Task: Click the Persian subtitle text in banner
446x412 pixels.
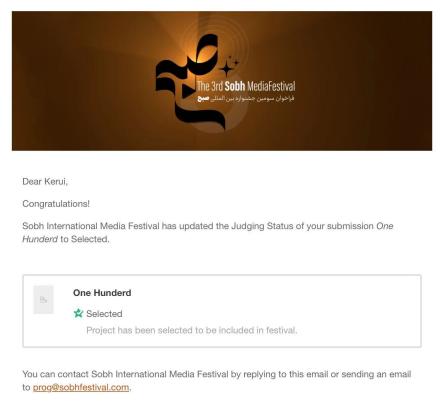Action: tap(246, 99)
